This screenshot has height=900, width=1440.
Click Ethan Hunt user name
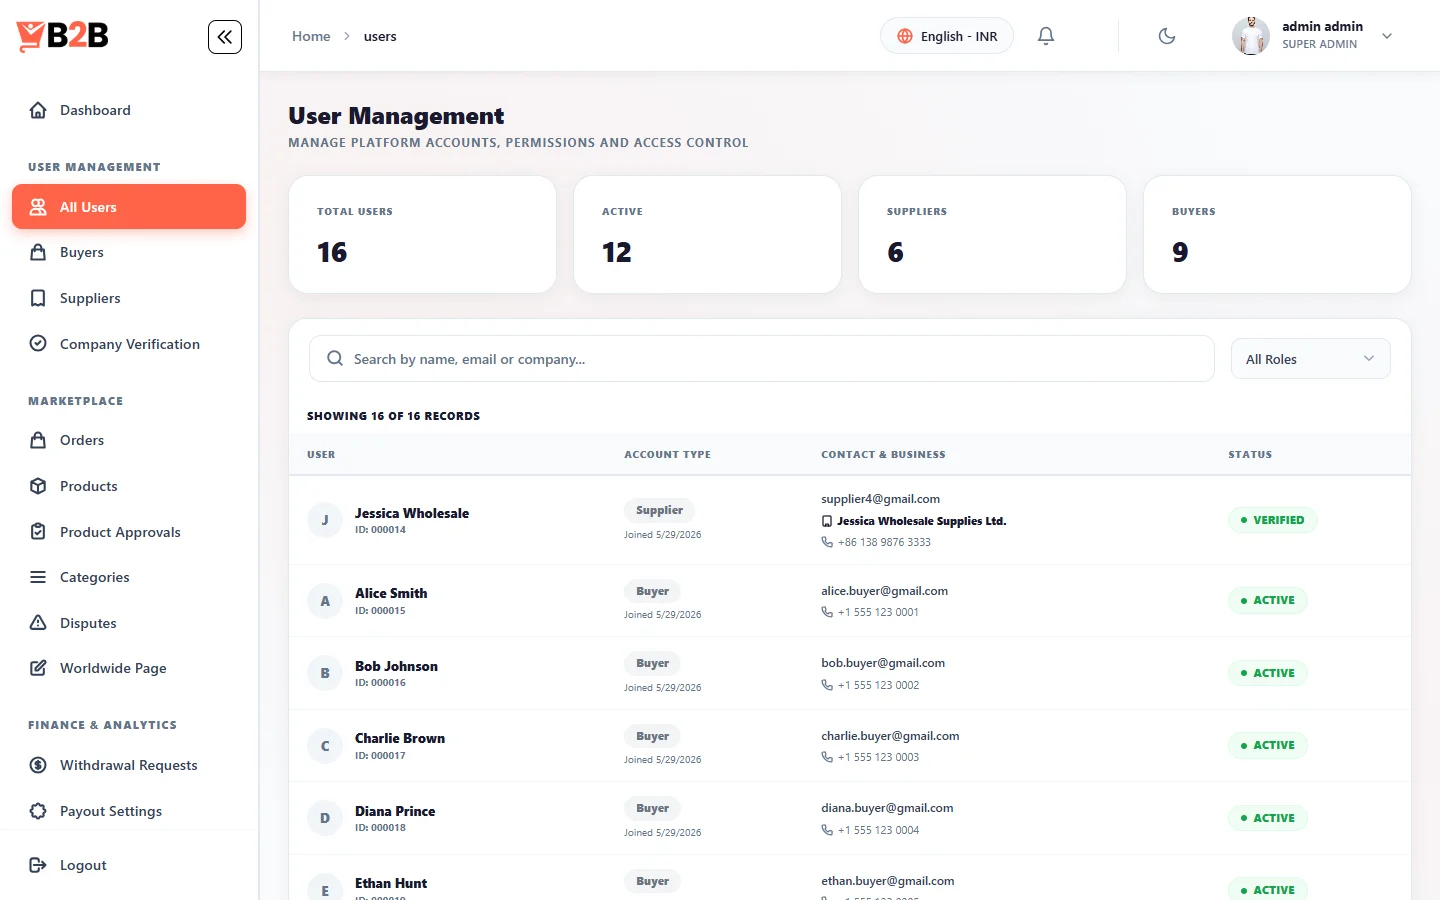[x=391, y=883]
